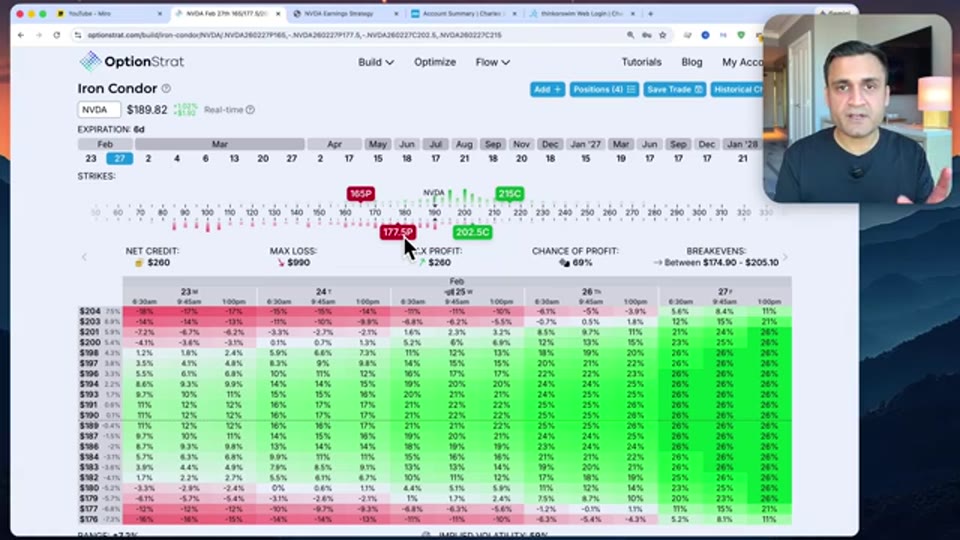
Task: Open the Optimize page
Action: [x=435, y=62]
